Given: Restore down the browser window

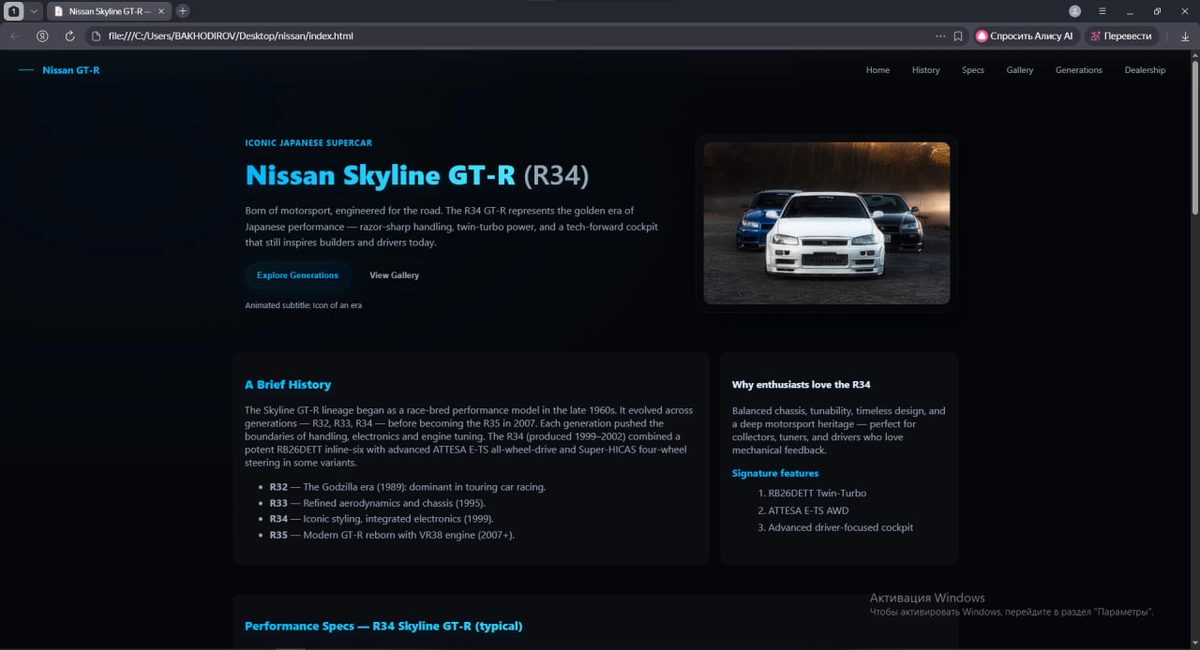Looking at the screenshot, I should click(x=1157, y=11).
